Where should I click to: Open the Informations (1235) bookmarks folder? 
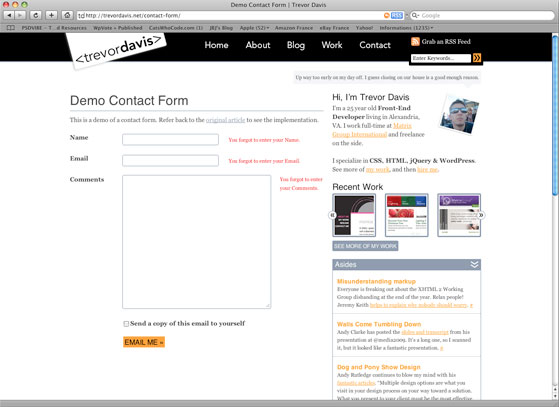tap(406, 28)
